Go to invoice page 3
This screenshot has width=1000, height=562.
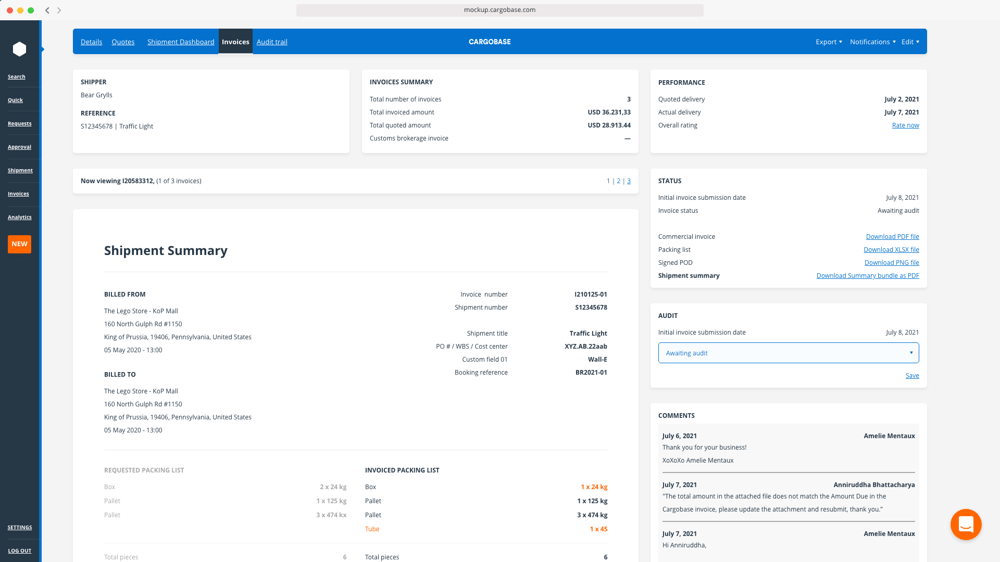[628, 181]
